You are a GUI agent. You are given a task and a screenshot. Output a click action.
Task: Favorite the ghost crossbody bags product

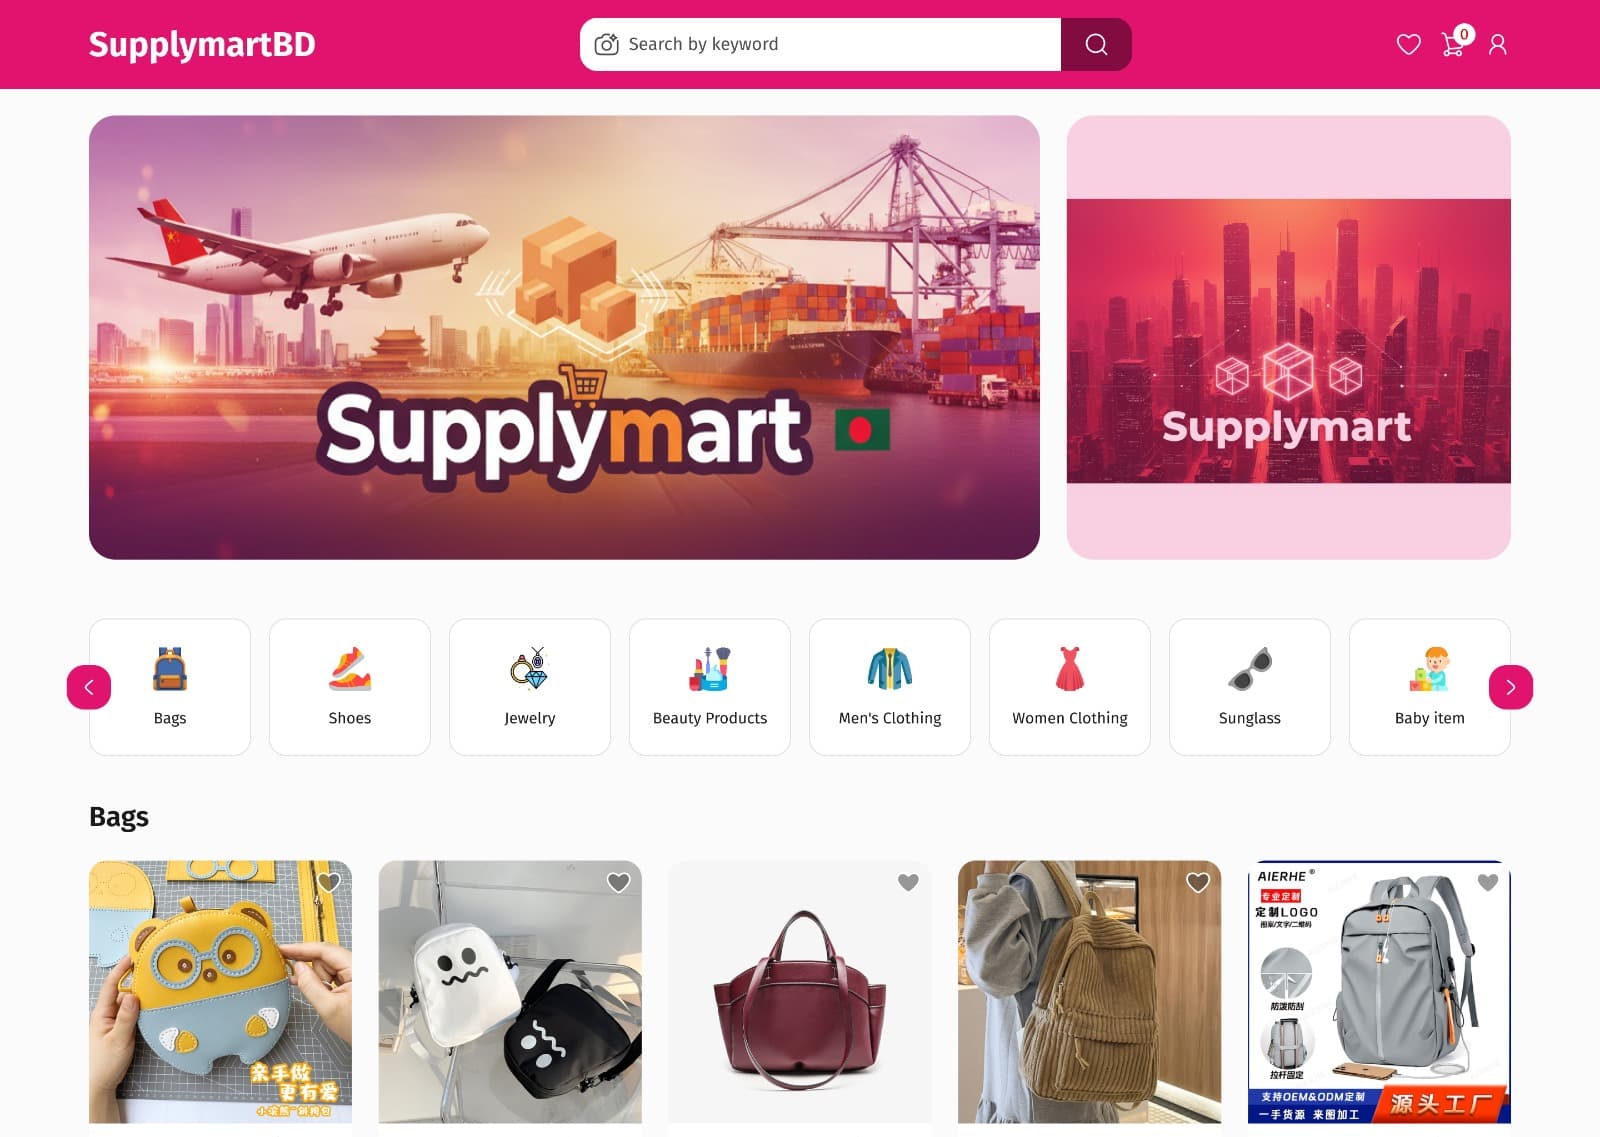(619, 882)
